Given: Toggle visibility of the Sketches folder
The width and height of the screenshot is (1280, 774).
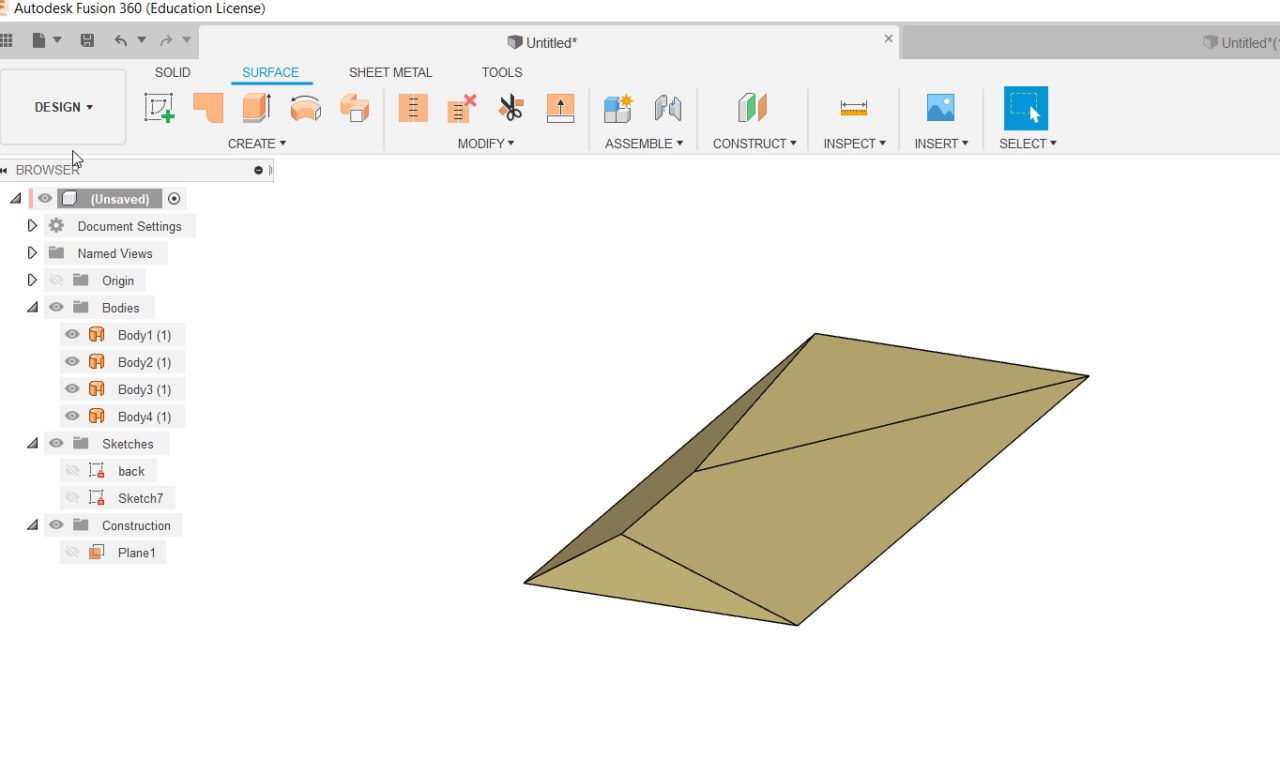Looking at the screenshot, I should (56, 444).
